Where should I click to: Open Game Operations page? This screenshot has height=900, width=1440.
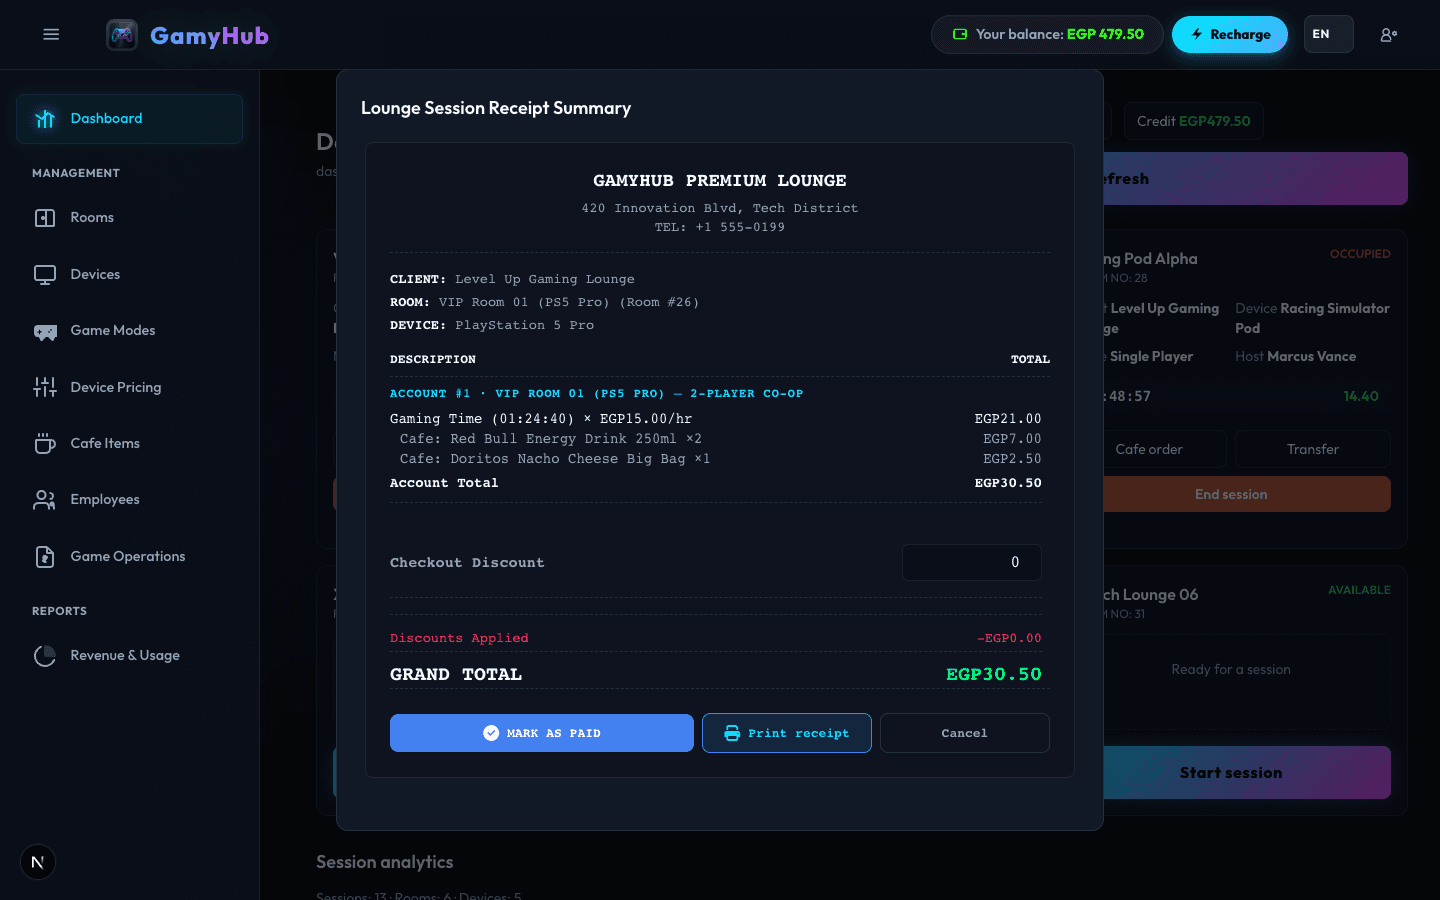129,556
